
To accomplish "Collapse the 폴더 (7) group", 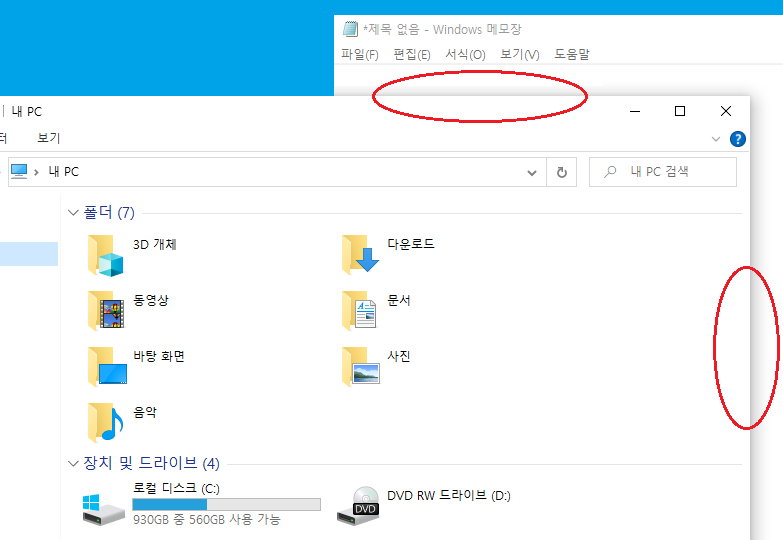I will [73, 213].
